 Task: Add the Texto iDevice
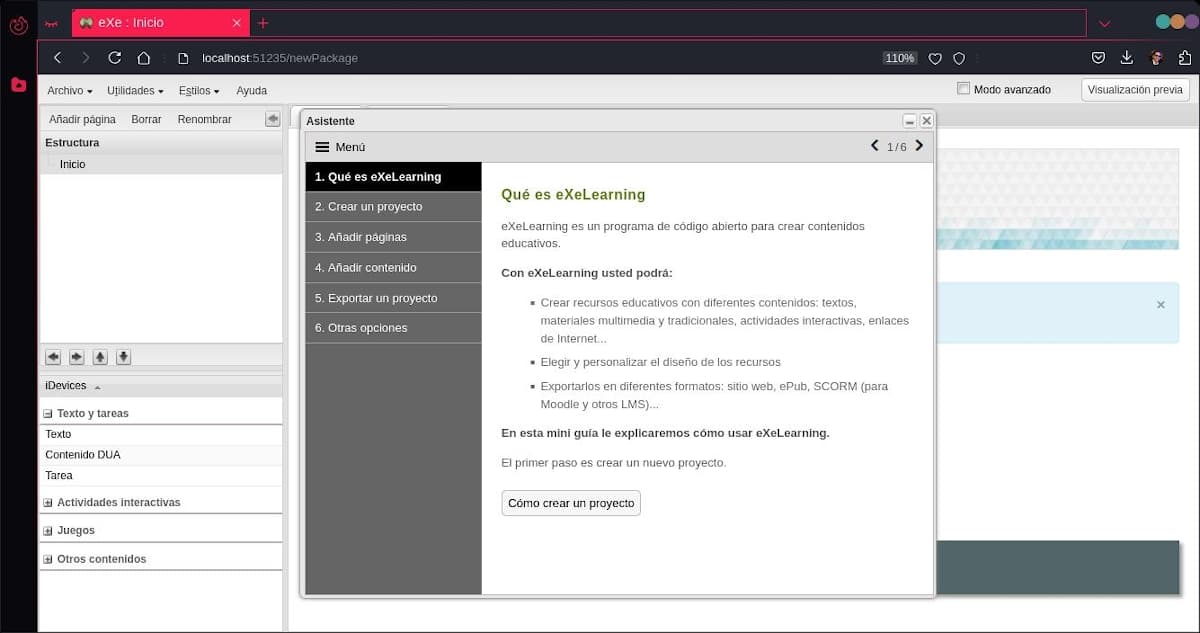click(x=161, y=435)
